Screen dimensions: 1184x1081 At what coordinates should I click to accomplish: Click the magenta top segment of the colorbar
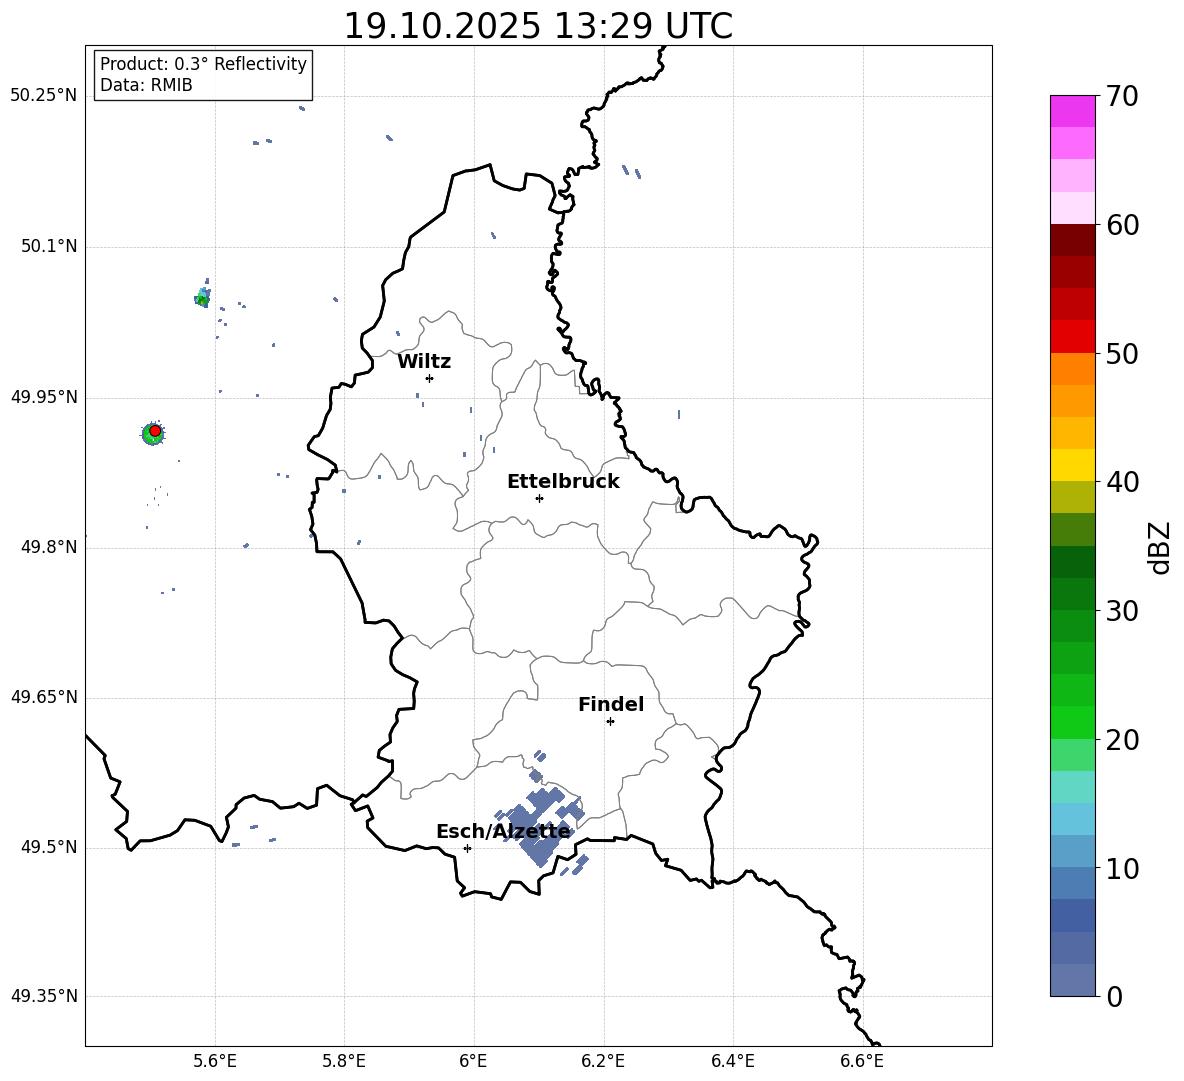pyautogui.click(x=1072, y=111)
